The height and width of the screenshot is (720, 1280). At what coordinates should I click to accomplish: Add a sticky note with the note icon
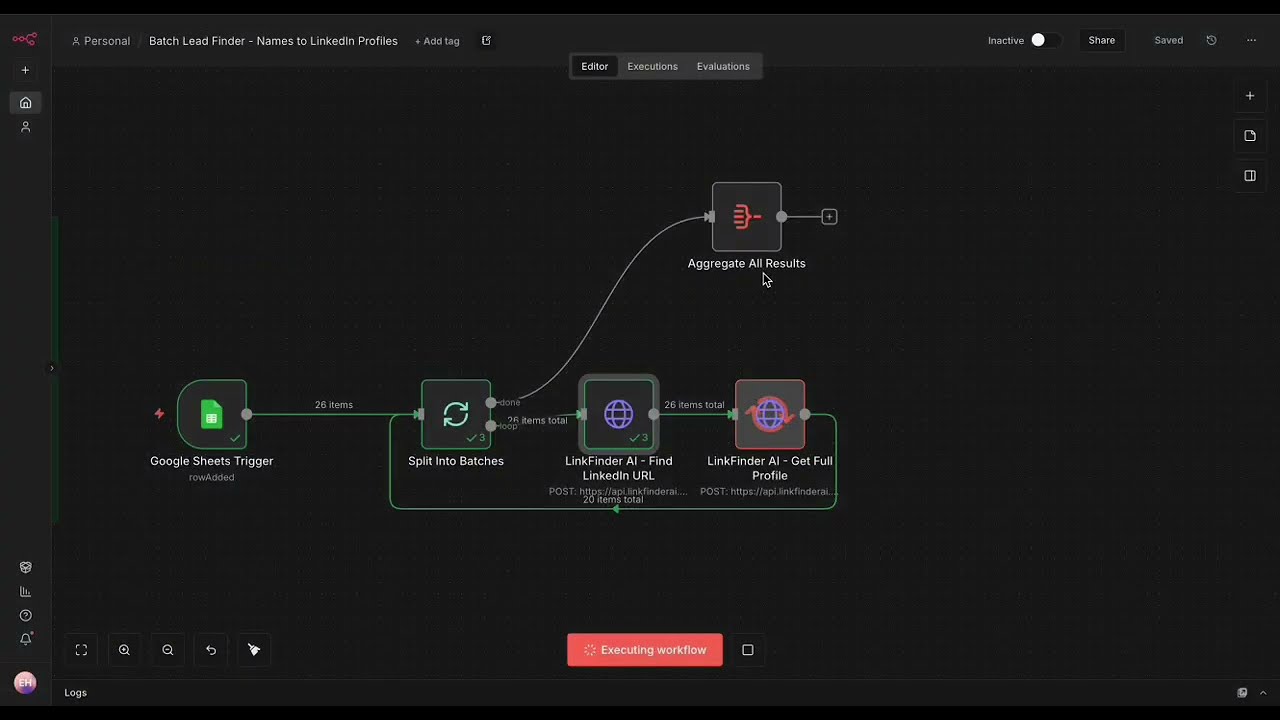[x=1249, y=136]
